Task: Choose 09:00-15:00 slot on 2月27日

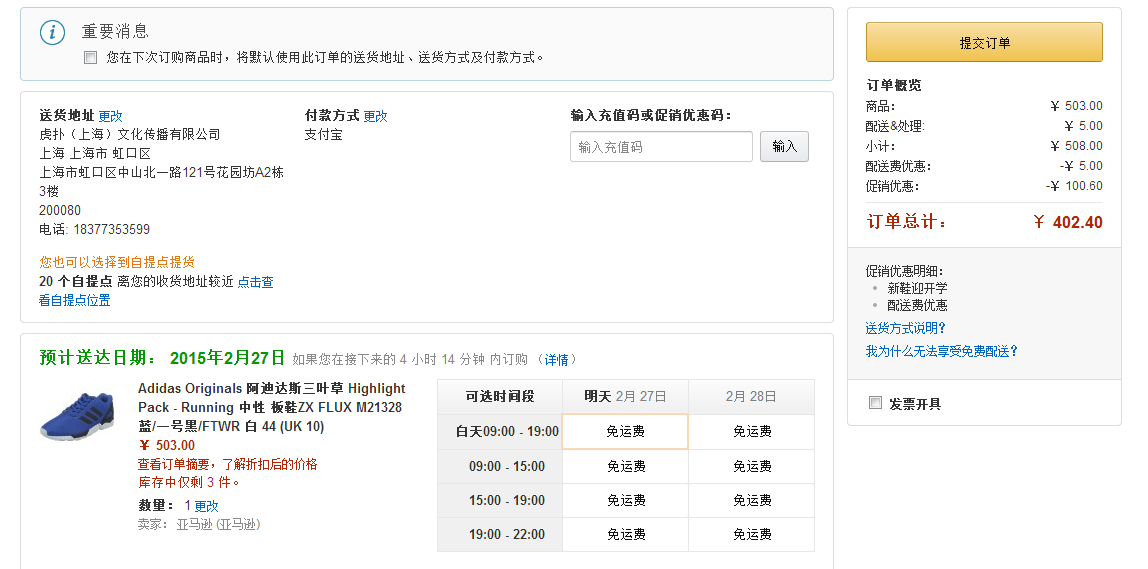Action: (x=625, y=466)
